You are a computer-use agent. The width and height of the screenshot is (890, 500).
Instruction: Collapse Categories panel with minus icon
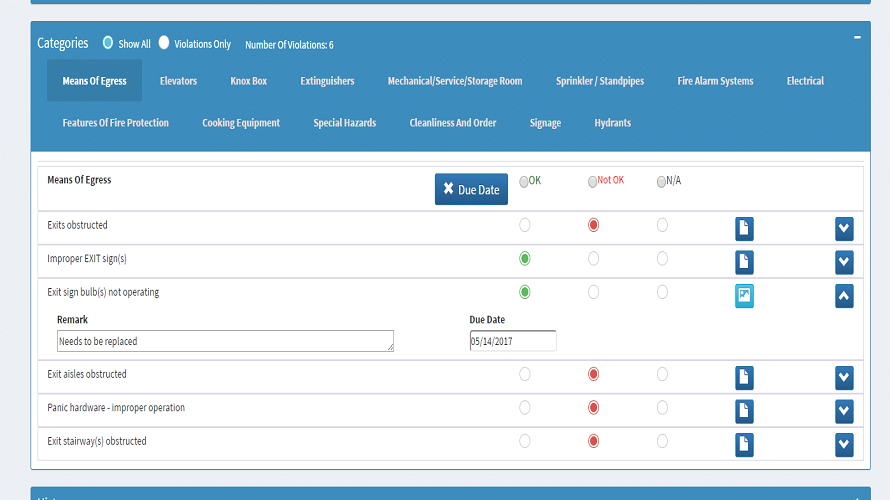[x=857, y=37]
